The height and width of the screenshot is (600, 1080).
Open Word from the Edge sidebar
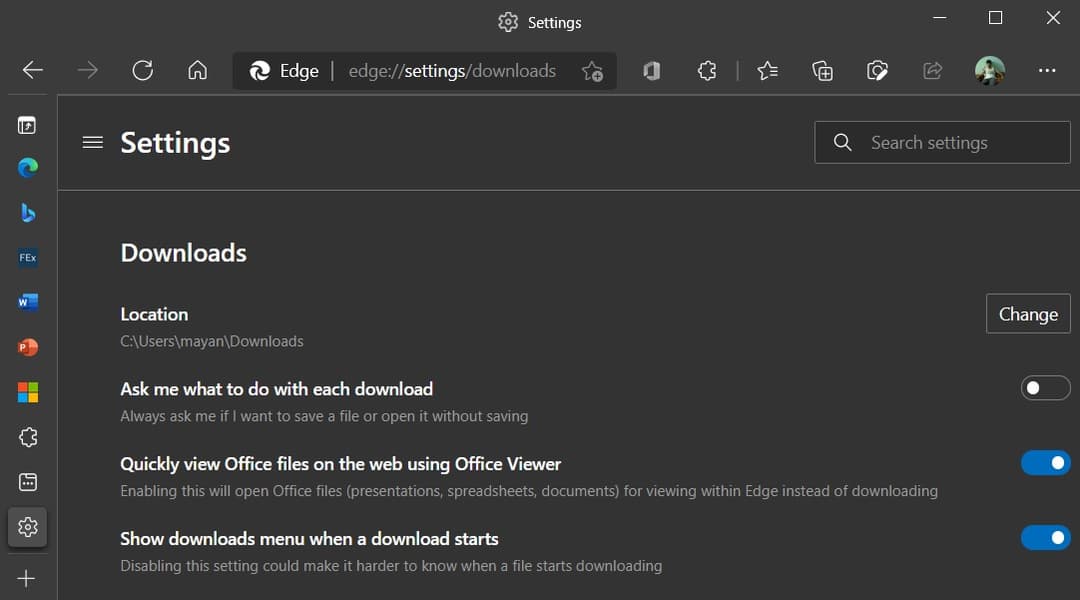click(x=28, y=302)
